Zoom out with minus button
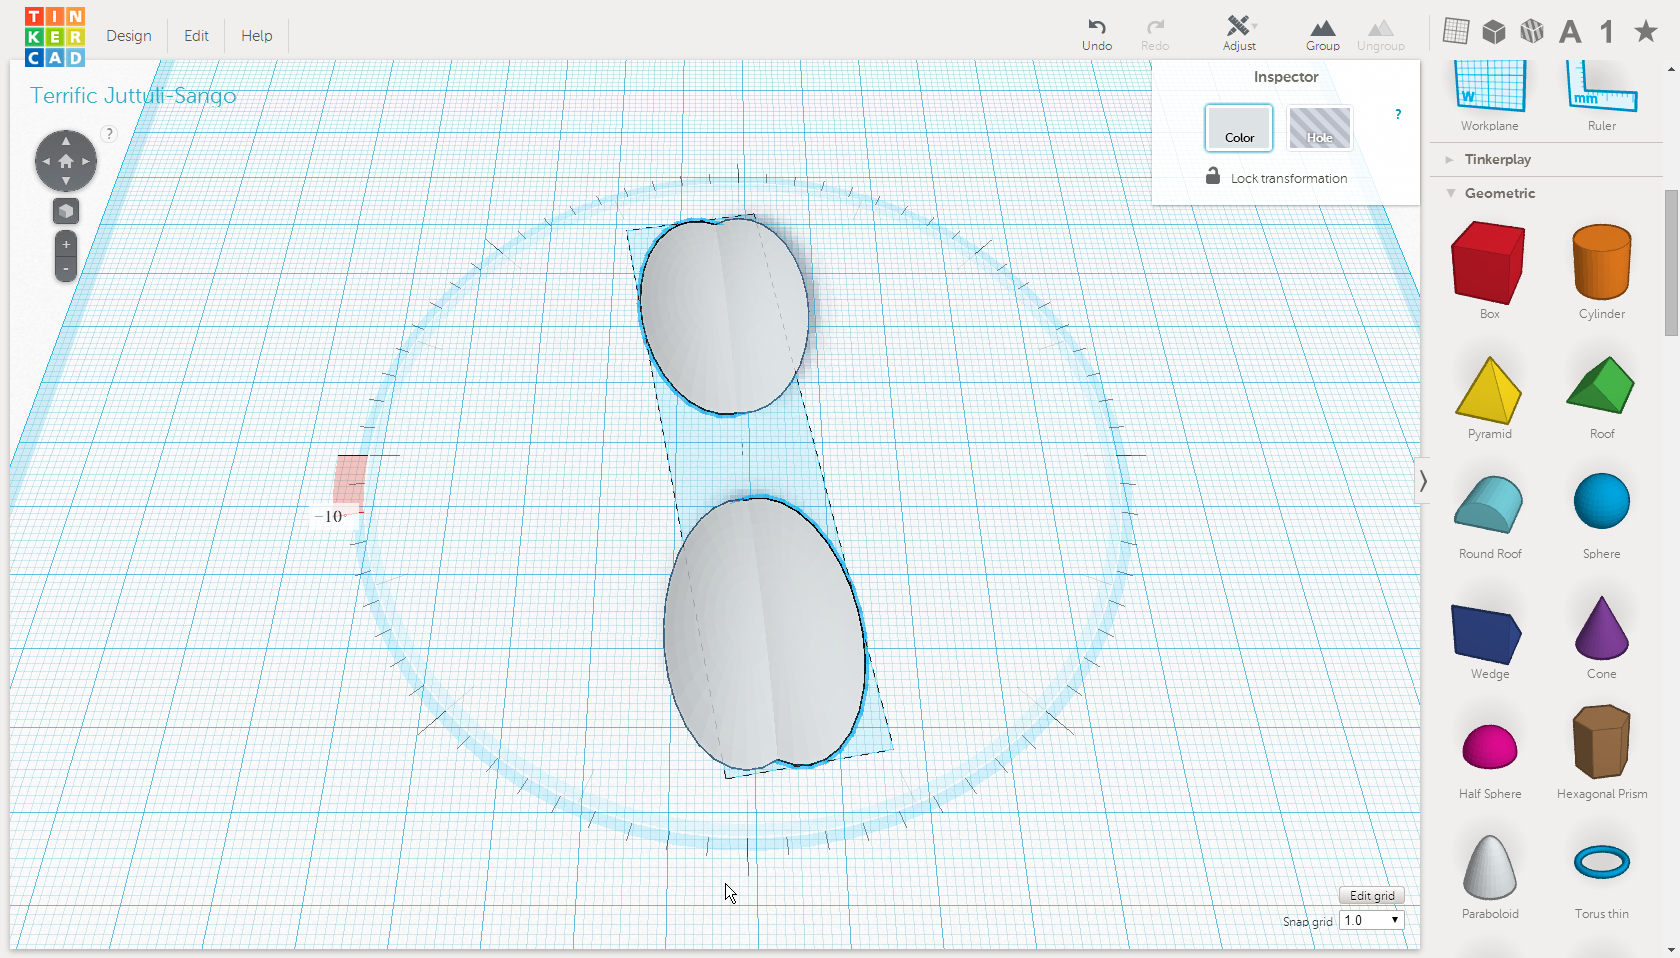Screen dimensions: 1680x958 tap(66, 268)
